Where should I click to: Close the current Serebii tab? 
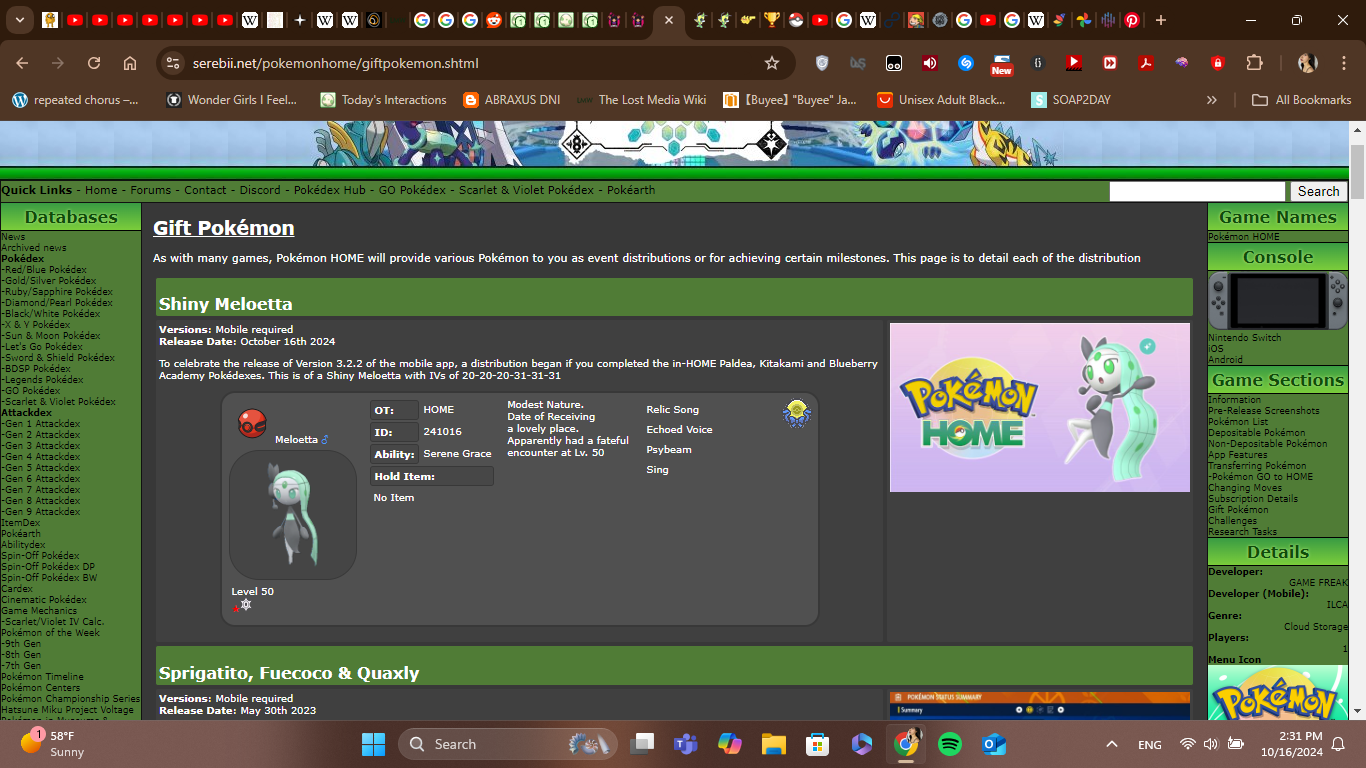click(668, 20)
